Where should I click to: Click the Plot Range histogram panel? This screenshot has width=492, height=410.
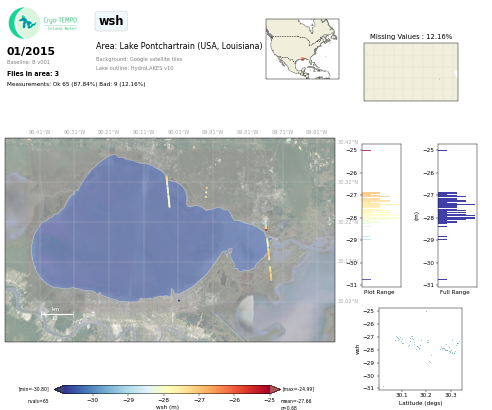coord(381,215)
